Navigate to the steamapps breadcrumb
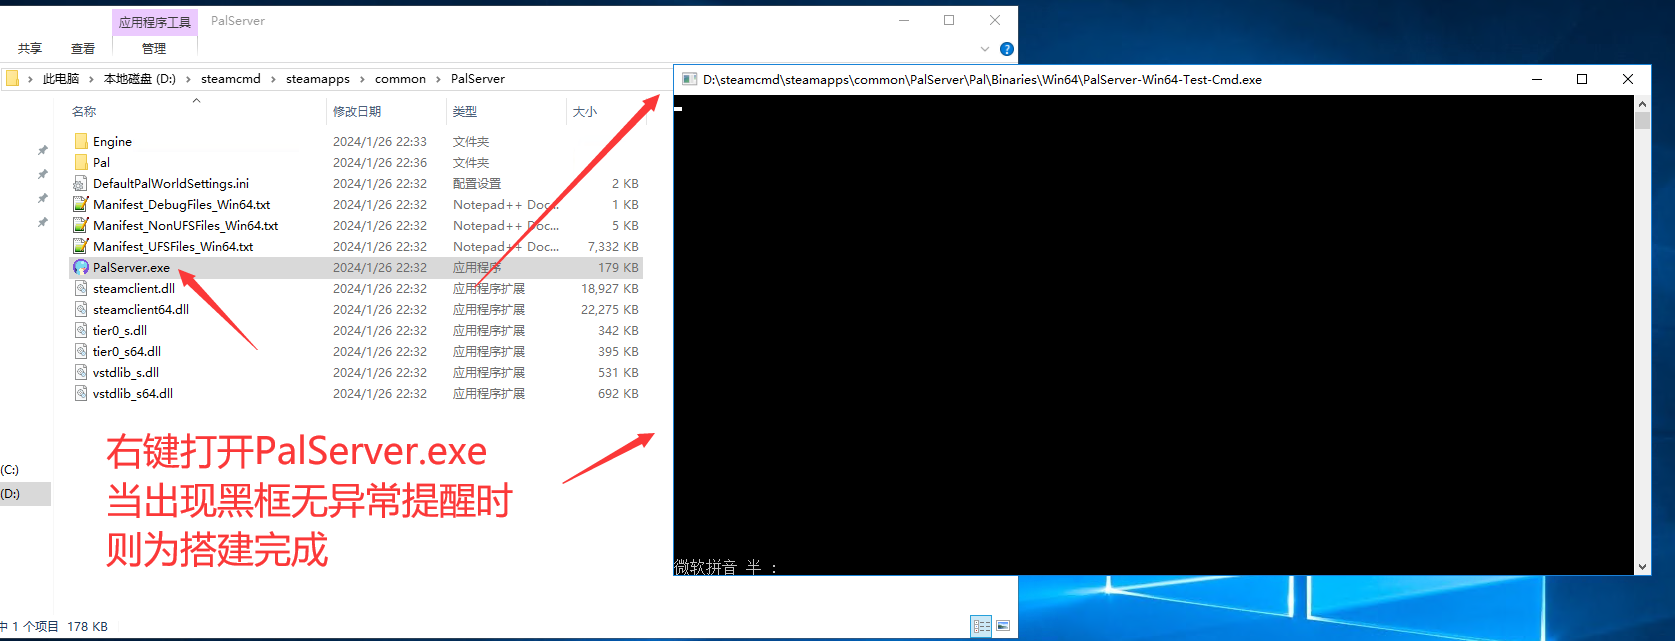The width and height of the screenshot is (1675, 641). pyautogui.click(x=318, y=79)
